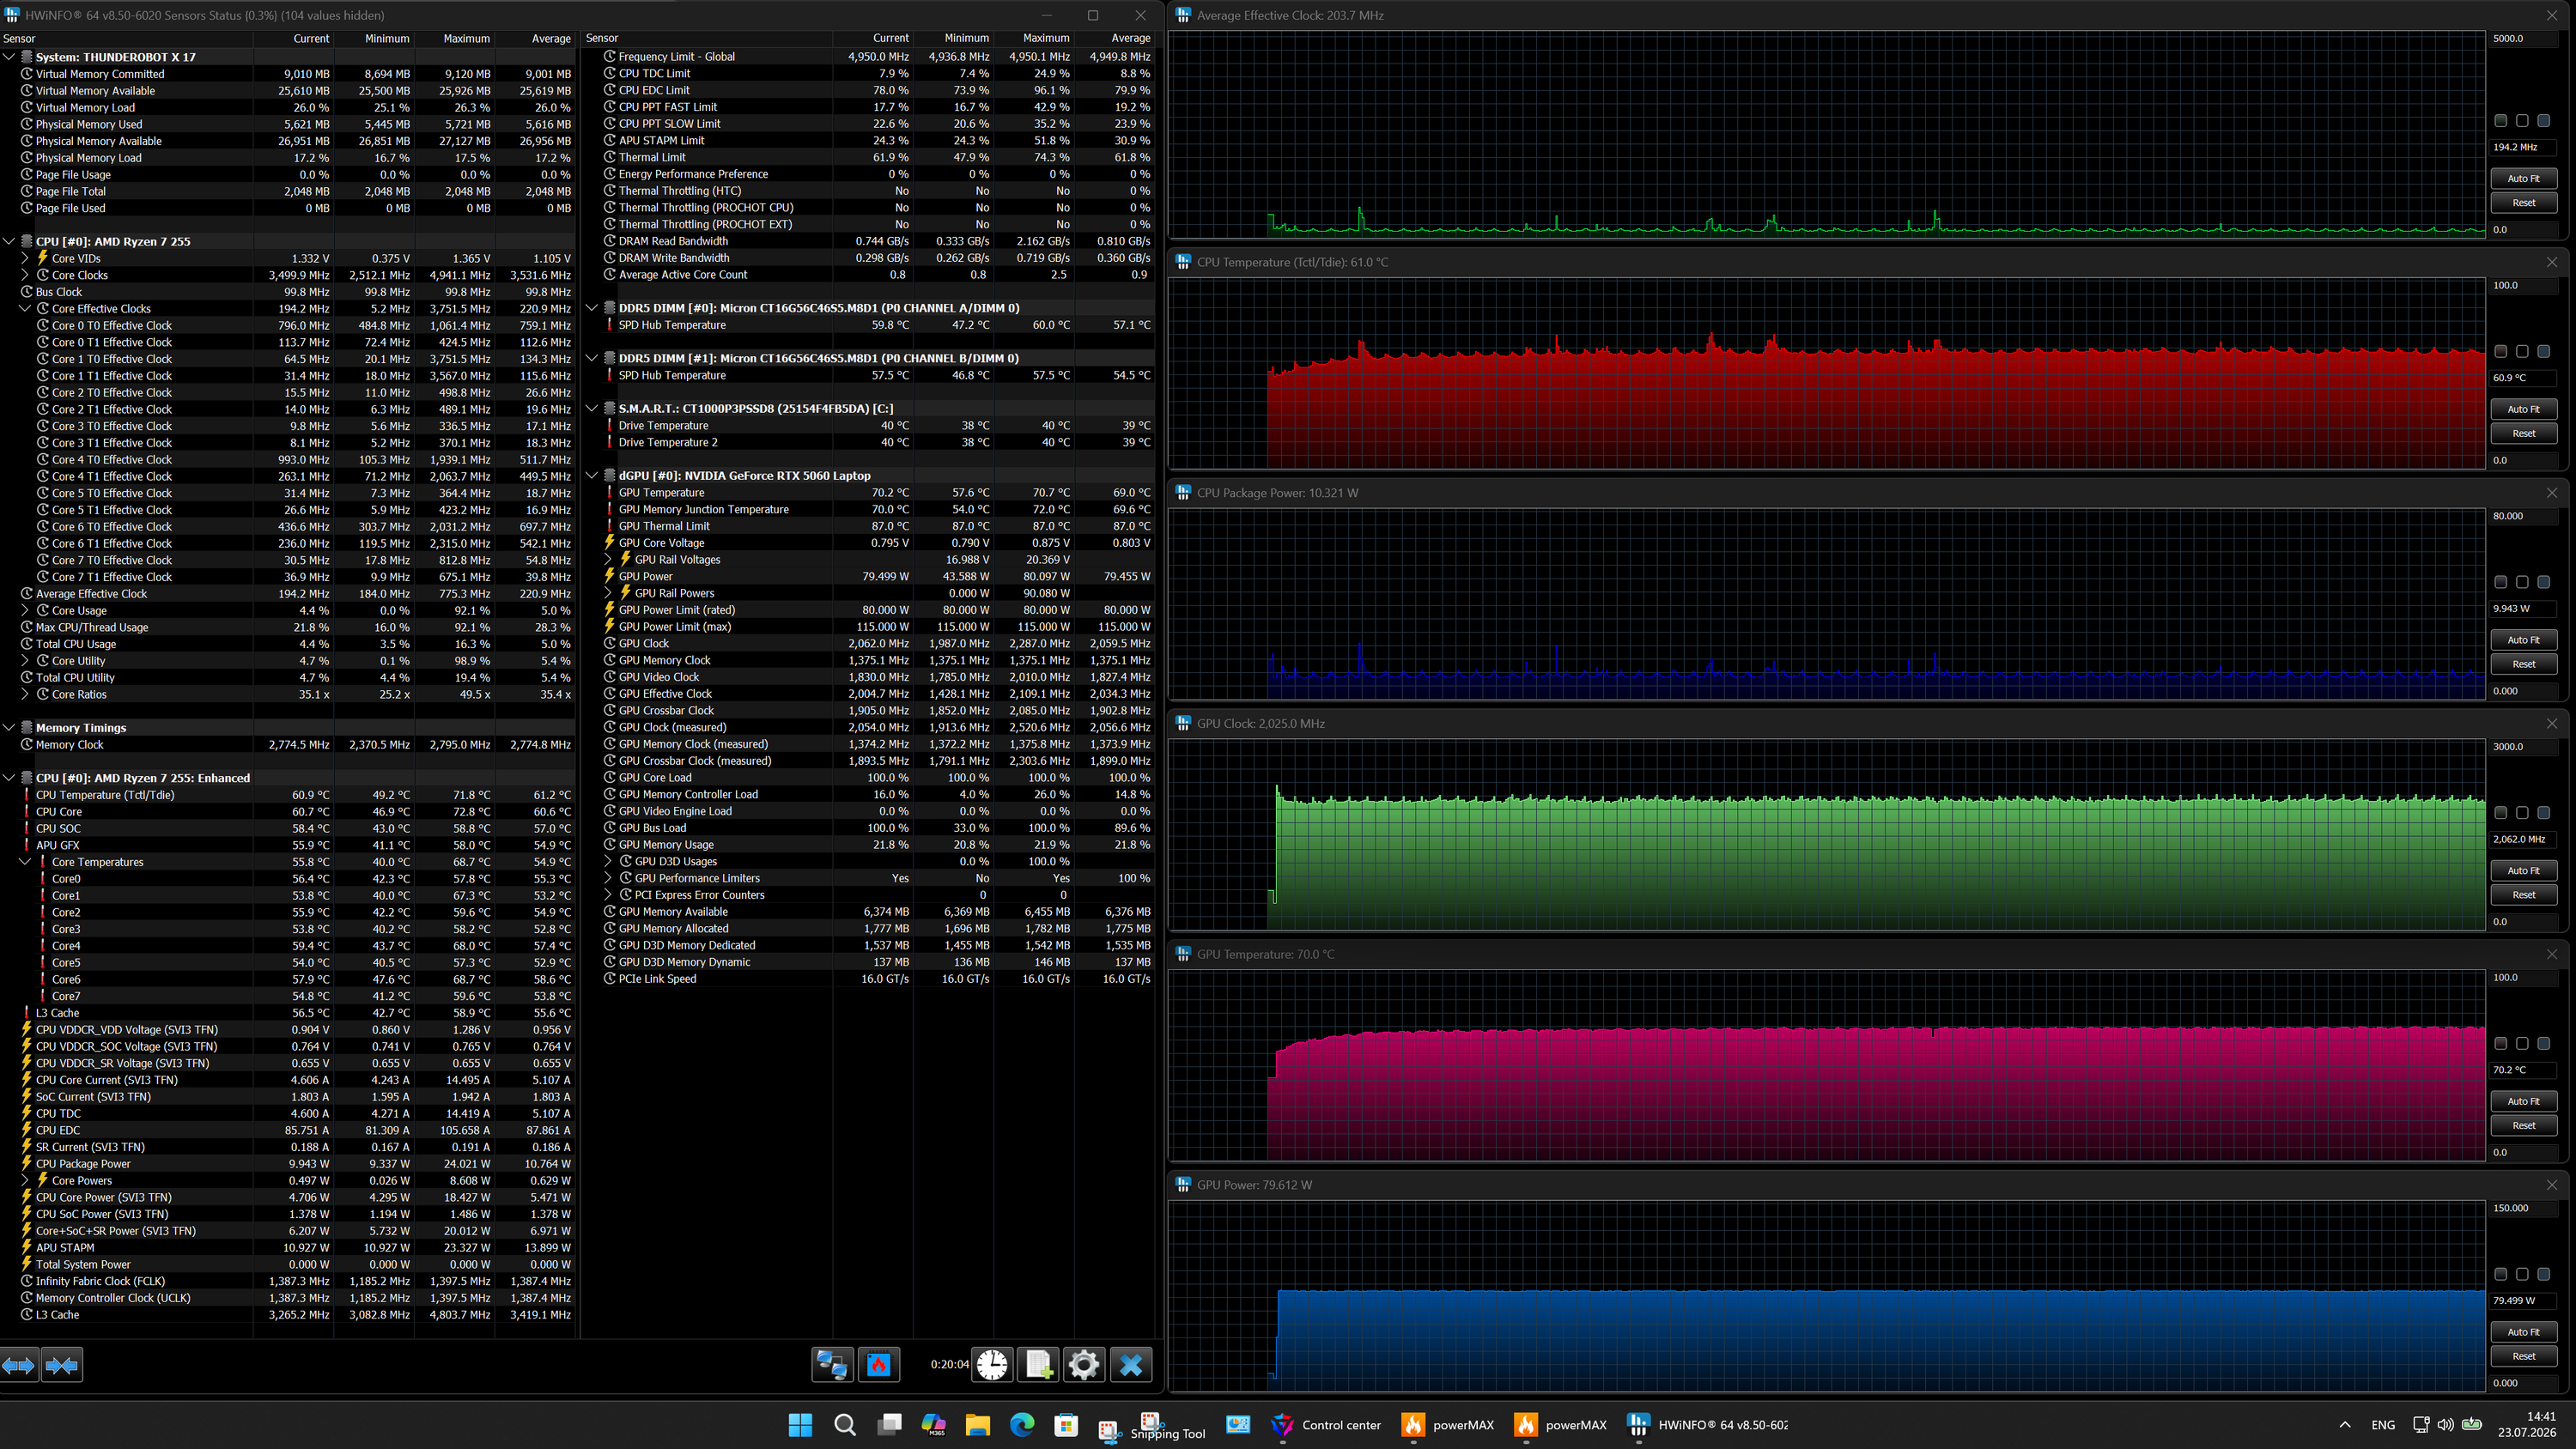Expand the Core Powers row
2576x1449 pixels.
25,1181
